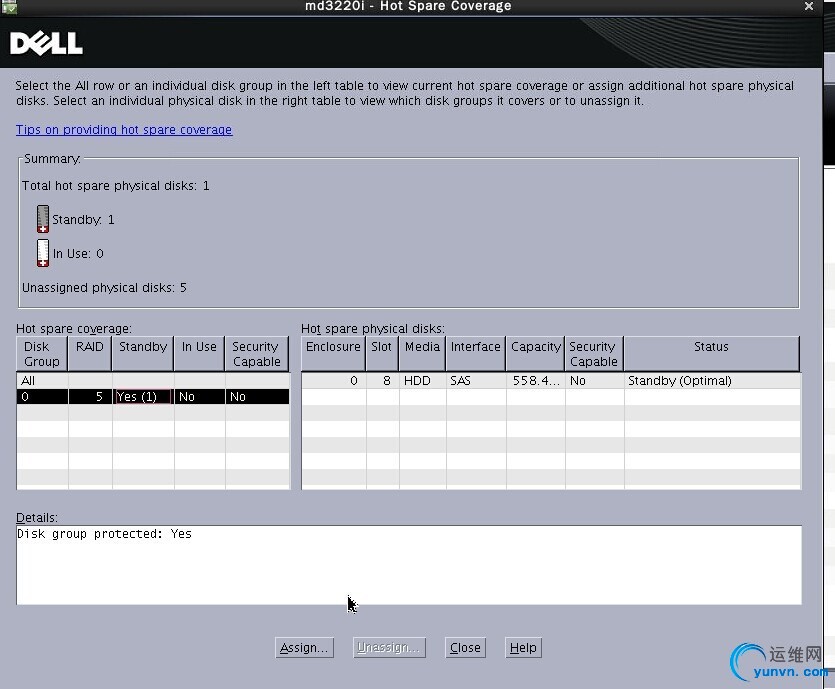Viewport: 835px width, 689px height.
Task: Click Unassigned physical disks: 5 text
Action: click(104, 288)
